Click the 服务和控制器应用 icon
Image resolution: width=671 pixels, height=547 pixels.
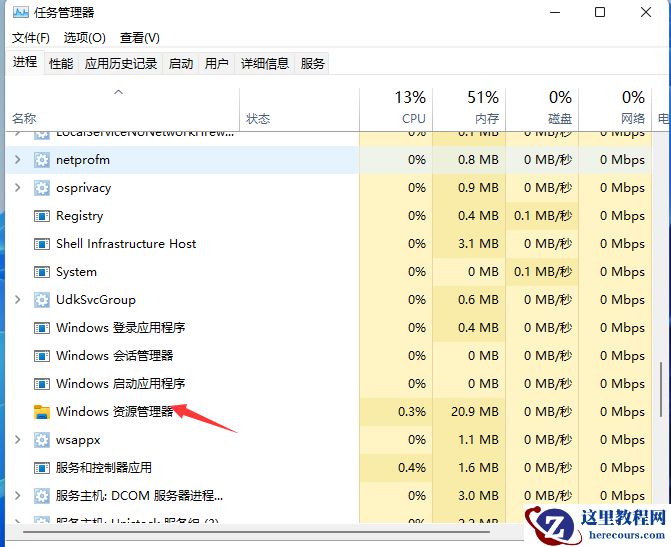(42, 468)
